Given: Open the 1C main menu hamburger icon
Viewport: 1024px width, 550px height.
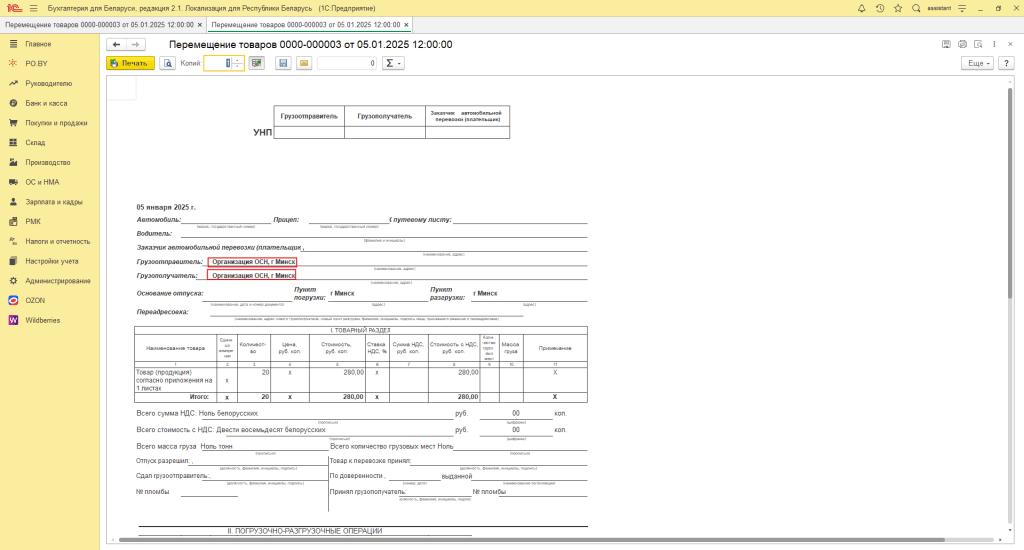Looking at the screenshot, I should (x=33, y=8).
